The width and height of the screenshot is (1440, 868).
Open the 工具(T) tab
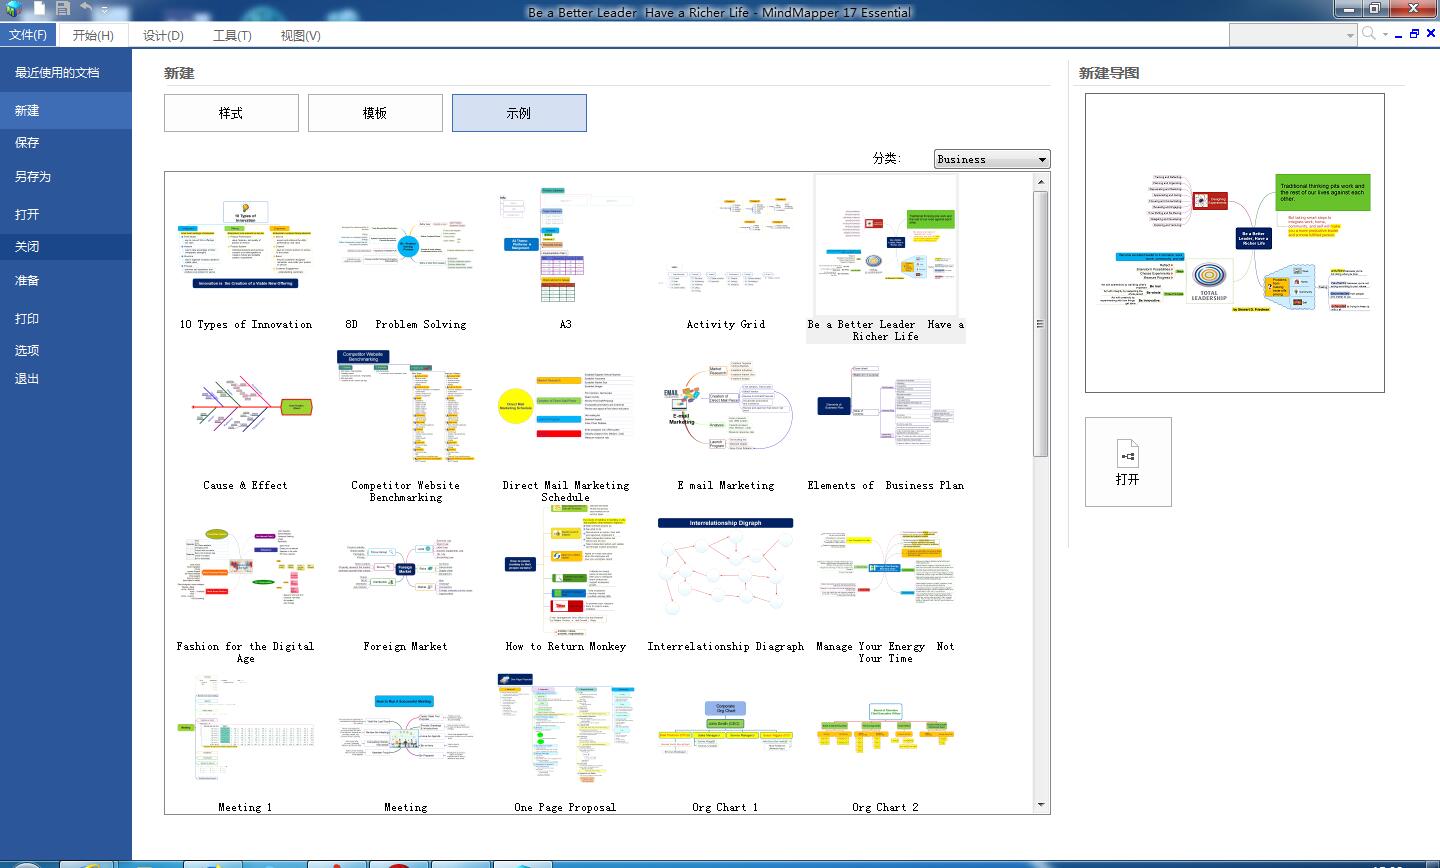click(x=232, y=35)
